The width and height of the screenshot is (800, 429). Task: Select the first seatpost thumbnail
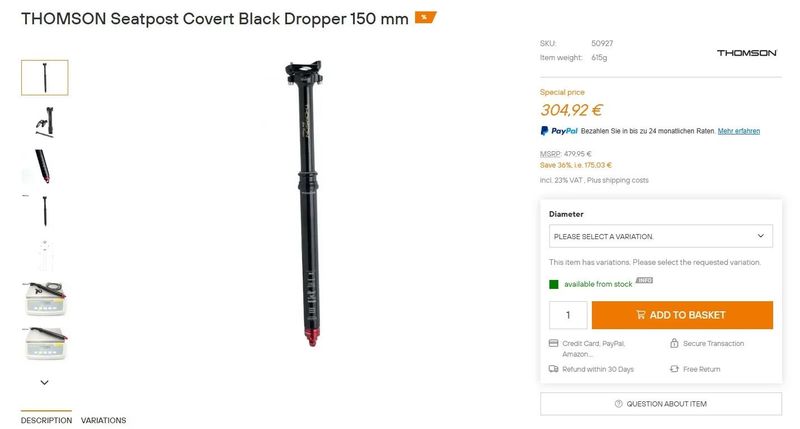[x=44, y=78]
